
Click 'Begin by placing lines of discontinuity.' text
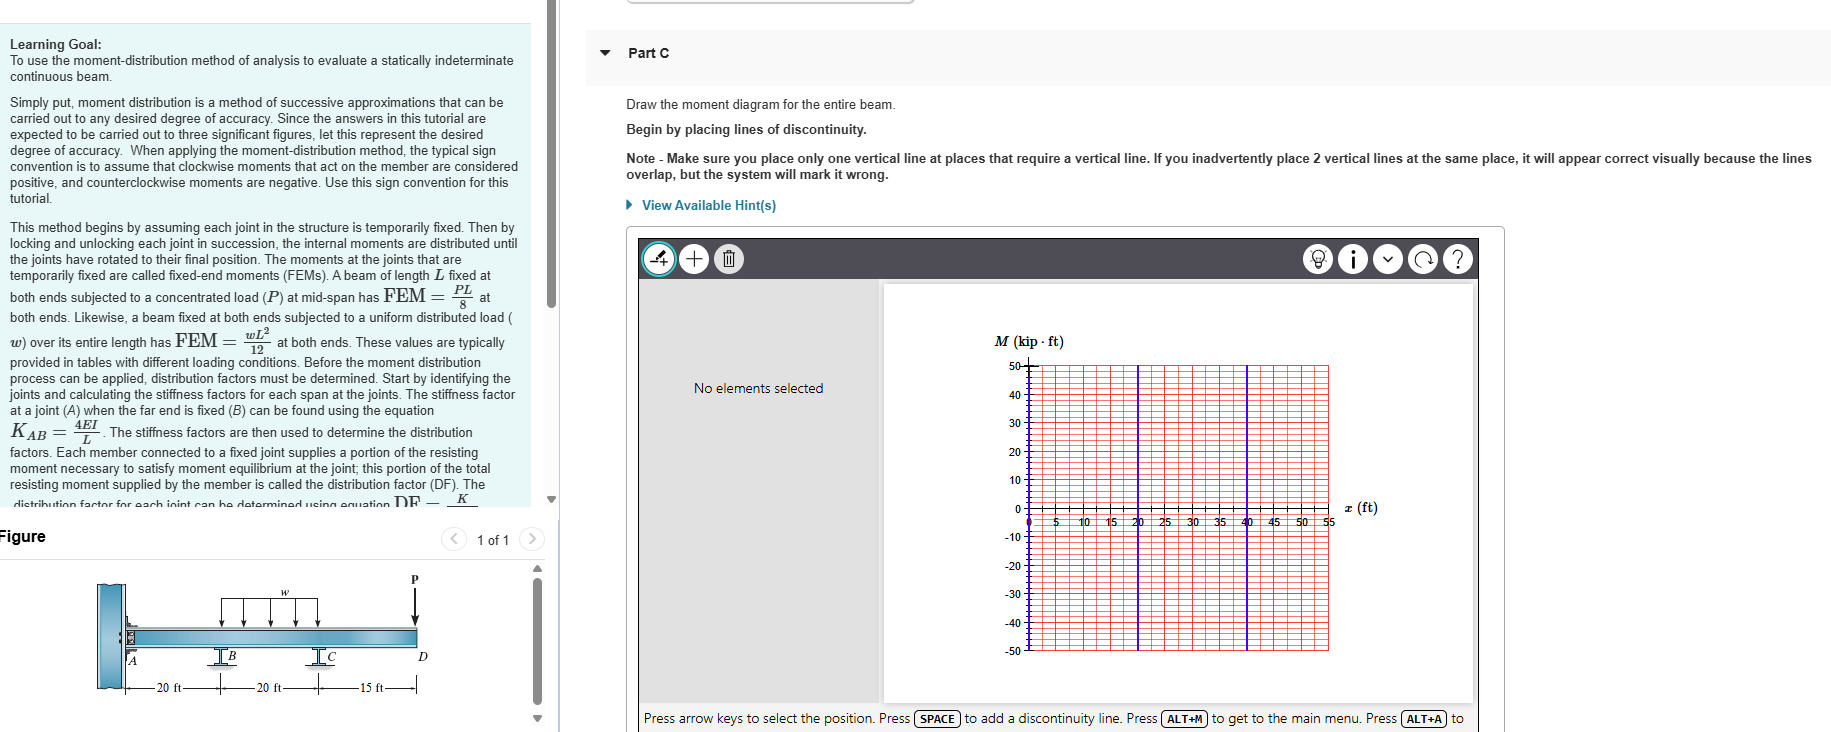click(x=747, y=130)
